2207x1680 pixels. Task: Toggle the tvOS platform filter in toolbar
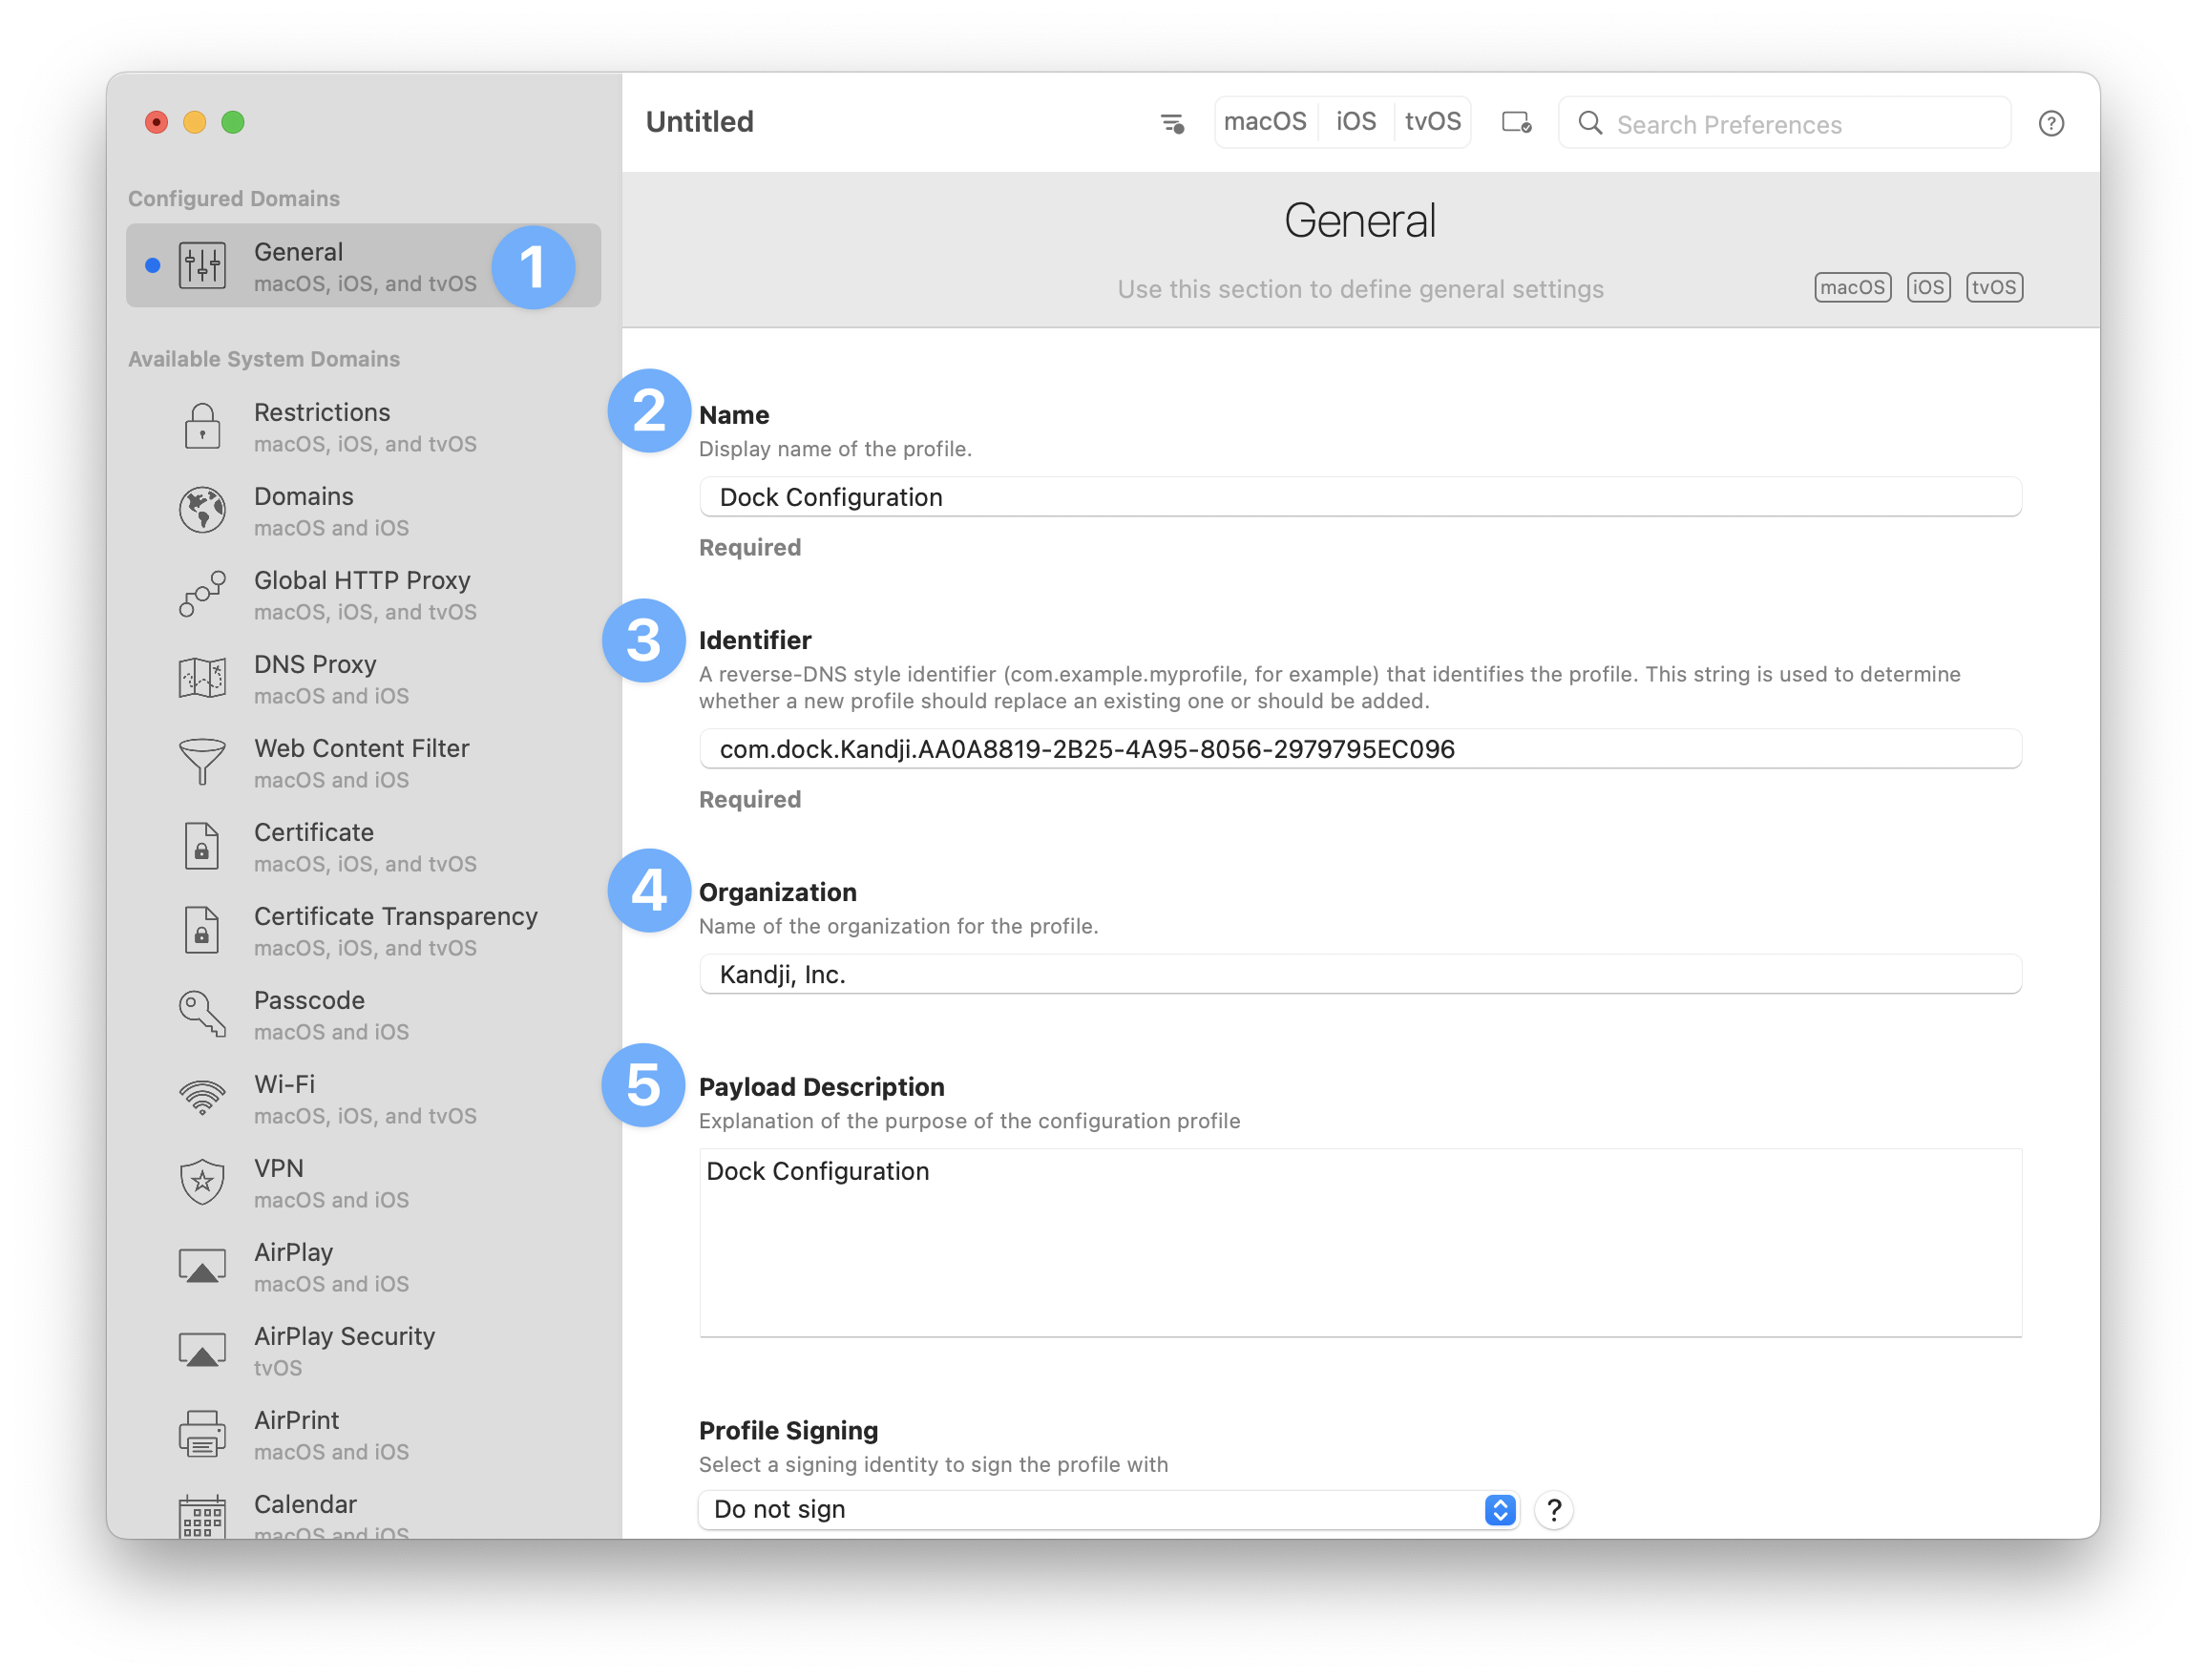coord(1432,122)
